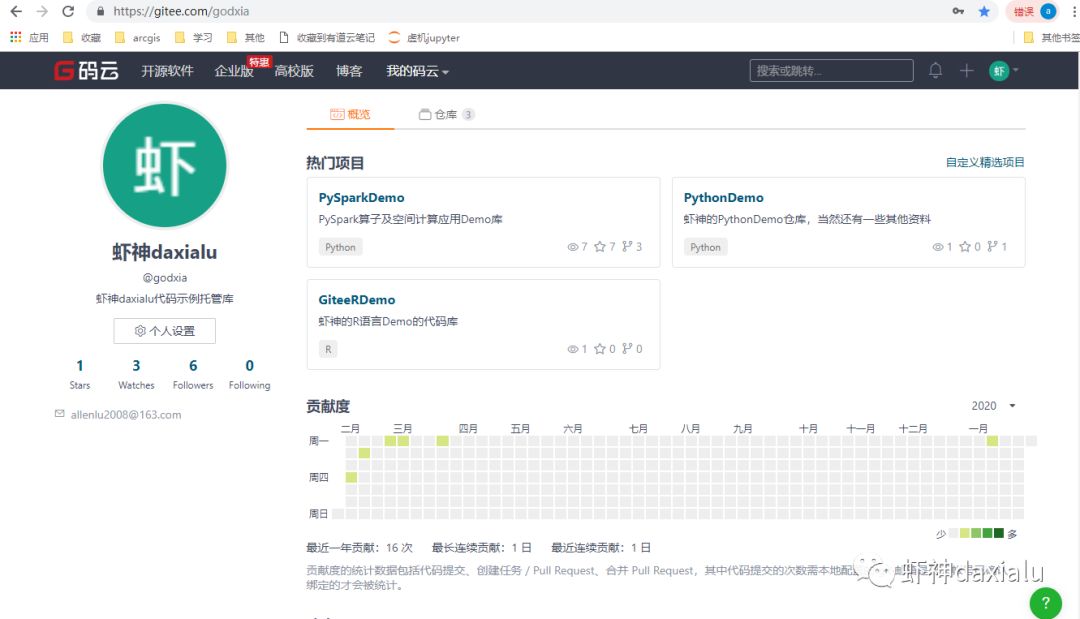Open the Followers count
The width and height of the screenshot is (1080, 619).
click(x=193, y=374)
